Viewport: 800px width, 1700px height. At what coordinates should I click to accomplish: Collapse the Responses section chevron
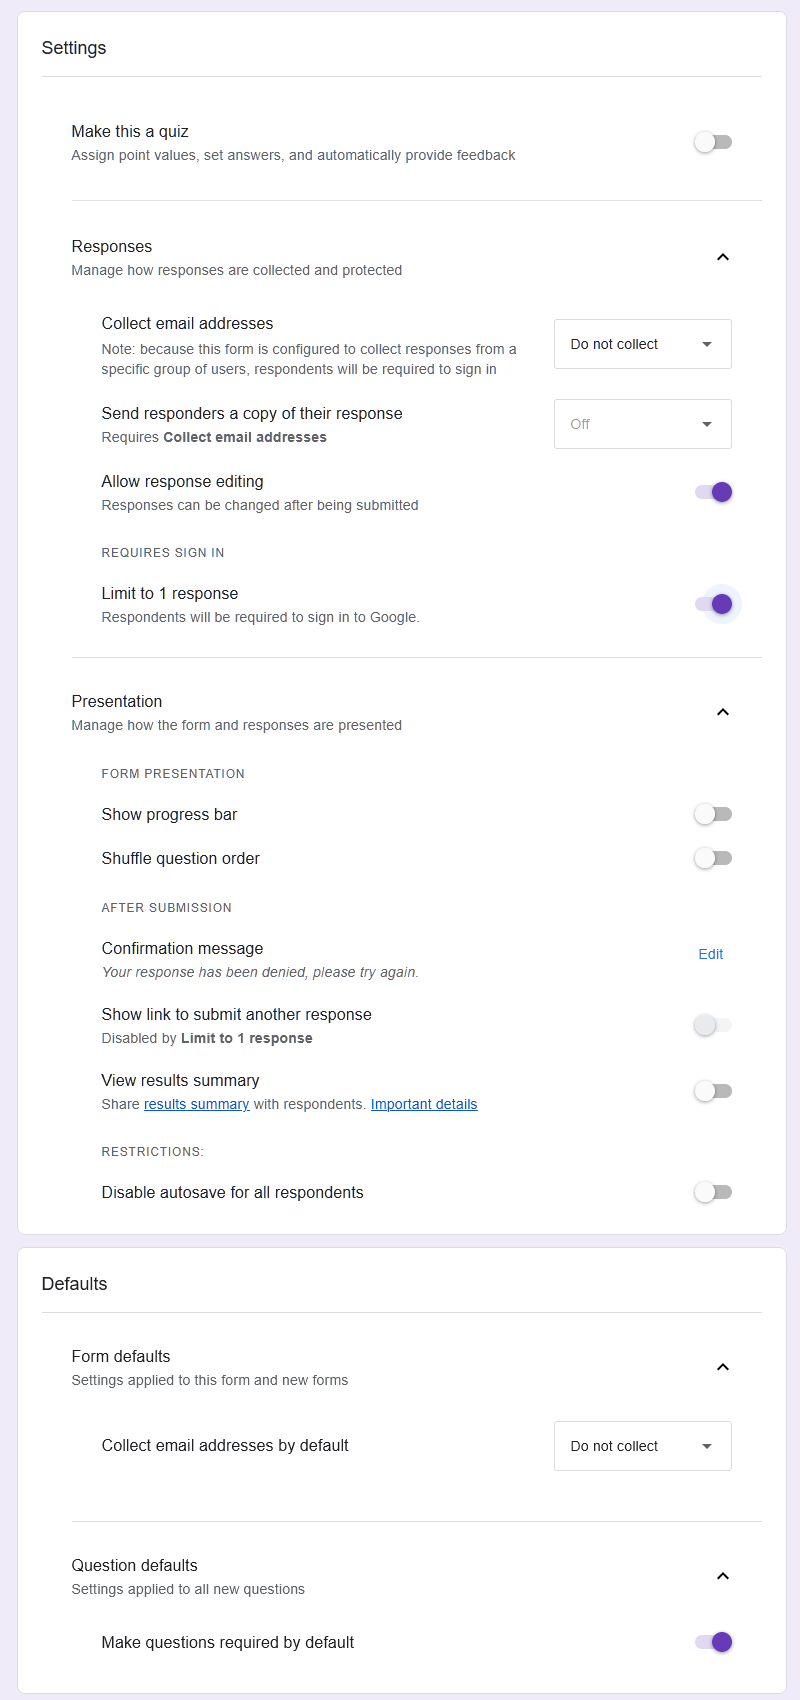click(x=723, y=257)
